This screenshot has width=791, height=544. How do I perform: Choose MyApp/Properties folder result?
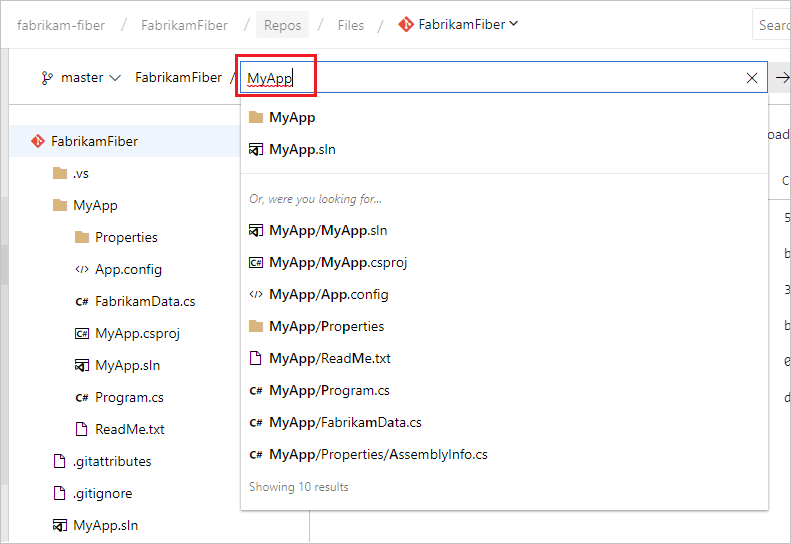(x=504, y=327)
